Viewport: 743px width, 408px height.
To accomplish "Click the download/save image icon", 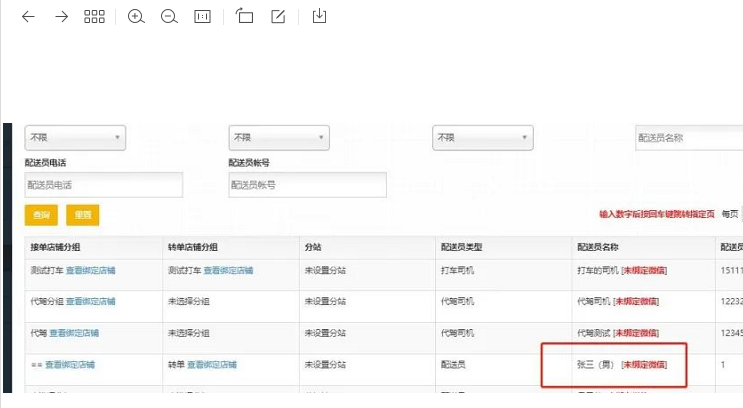I will (320, 17).
